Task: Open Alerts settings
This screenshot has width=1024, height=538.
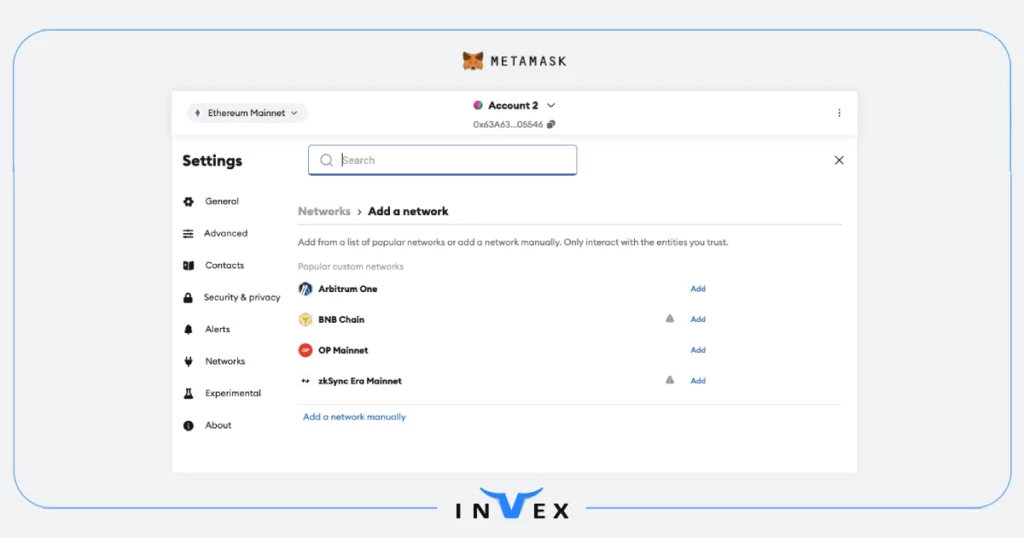Action: pyautogui.click(x=217, y=329)
